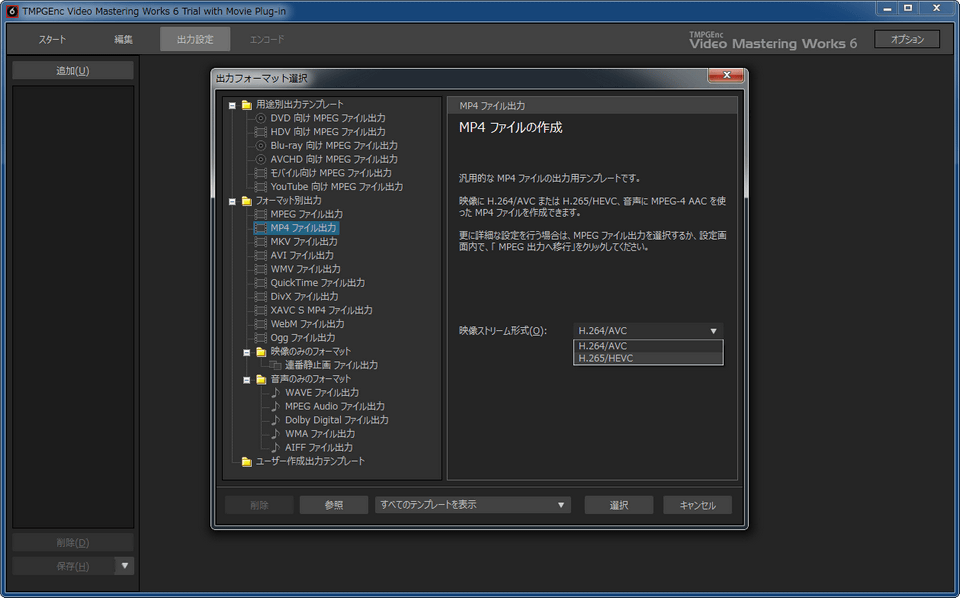Click the film icon beside WMV ファイル出力

click(x=260, y=269)
